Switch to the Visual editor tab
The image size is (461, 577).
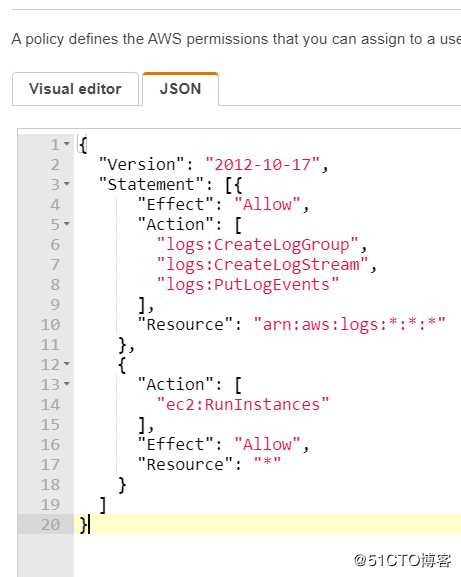point(75,89)
